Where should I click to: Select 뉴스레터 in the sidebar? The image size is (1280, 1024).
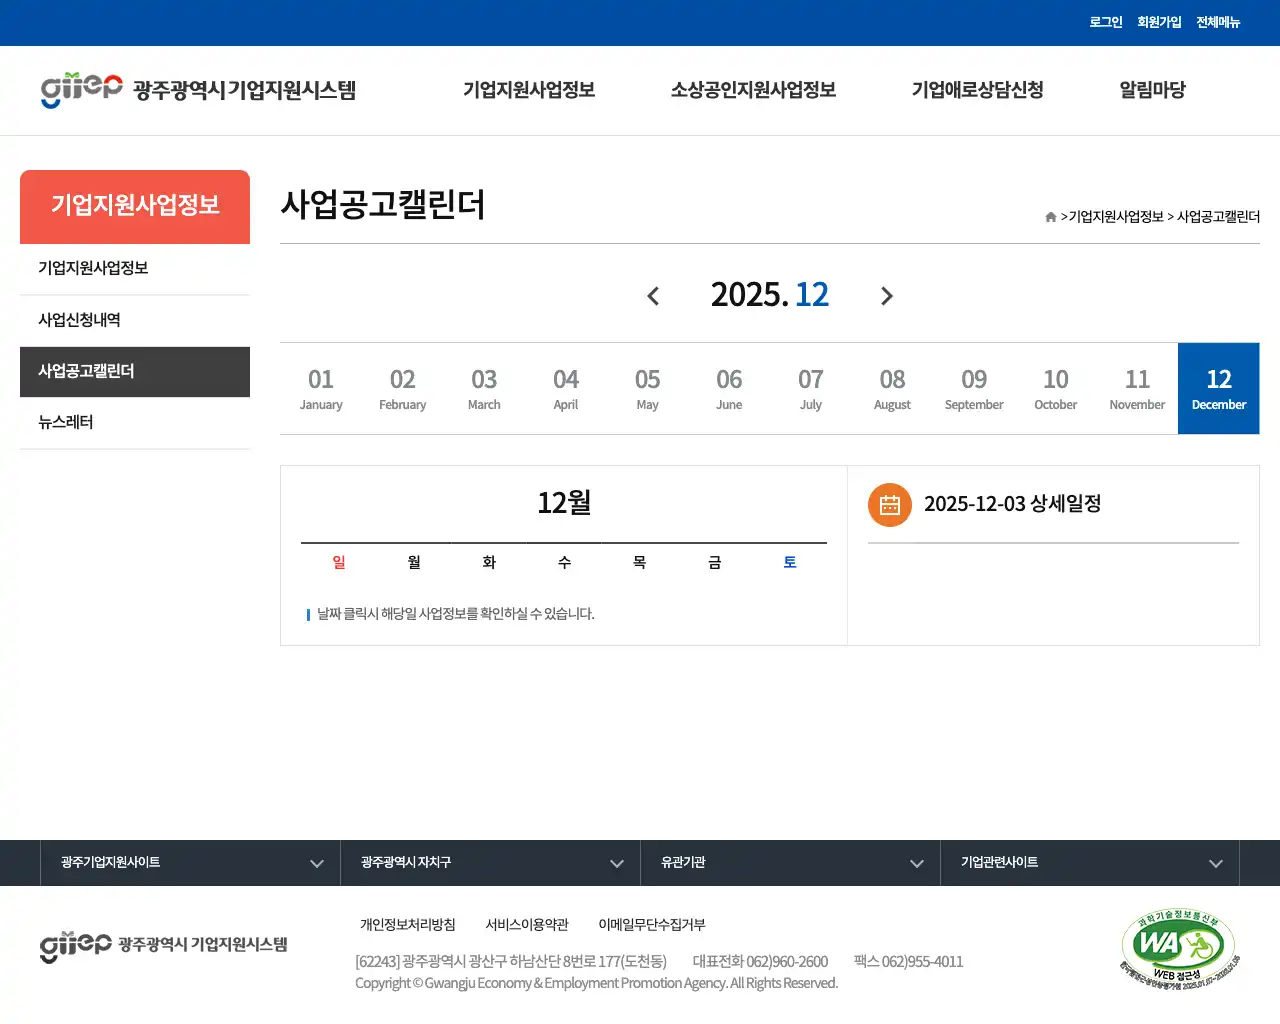pyautogui.click(x=64, y=421)
